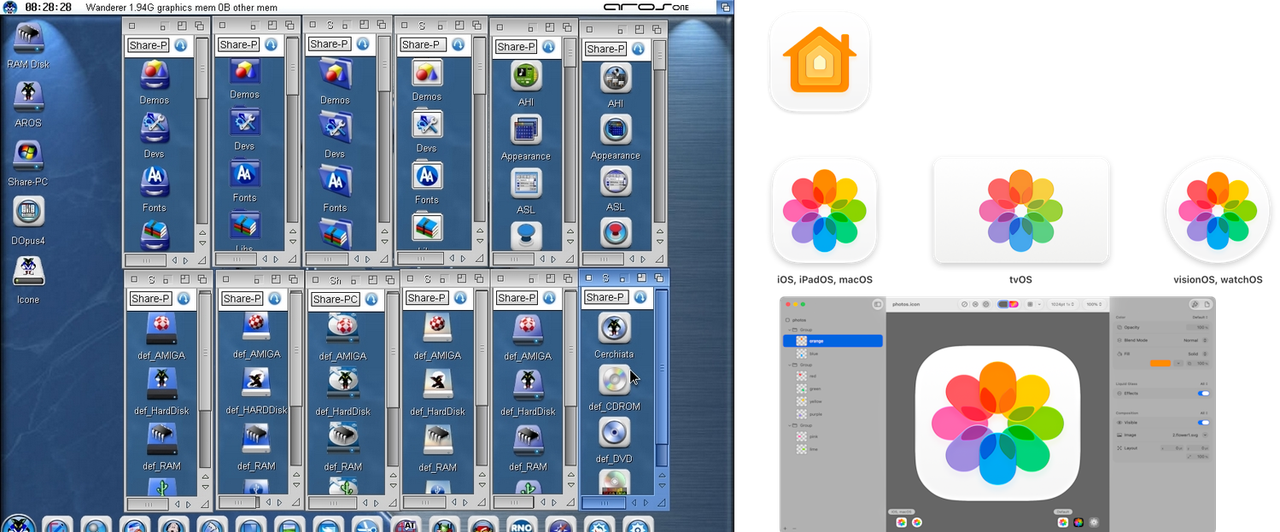Image resolution: width=1280 pixels, height=532 pixels.
Task: Collapse the Group containing red and green
Action: click(x=787, y=365)
